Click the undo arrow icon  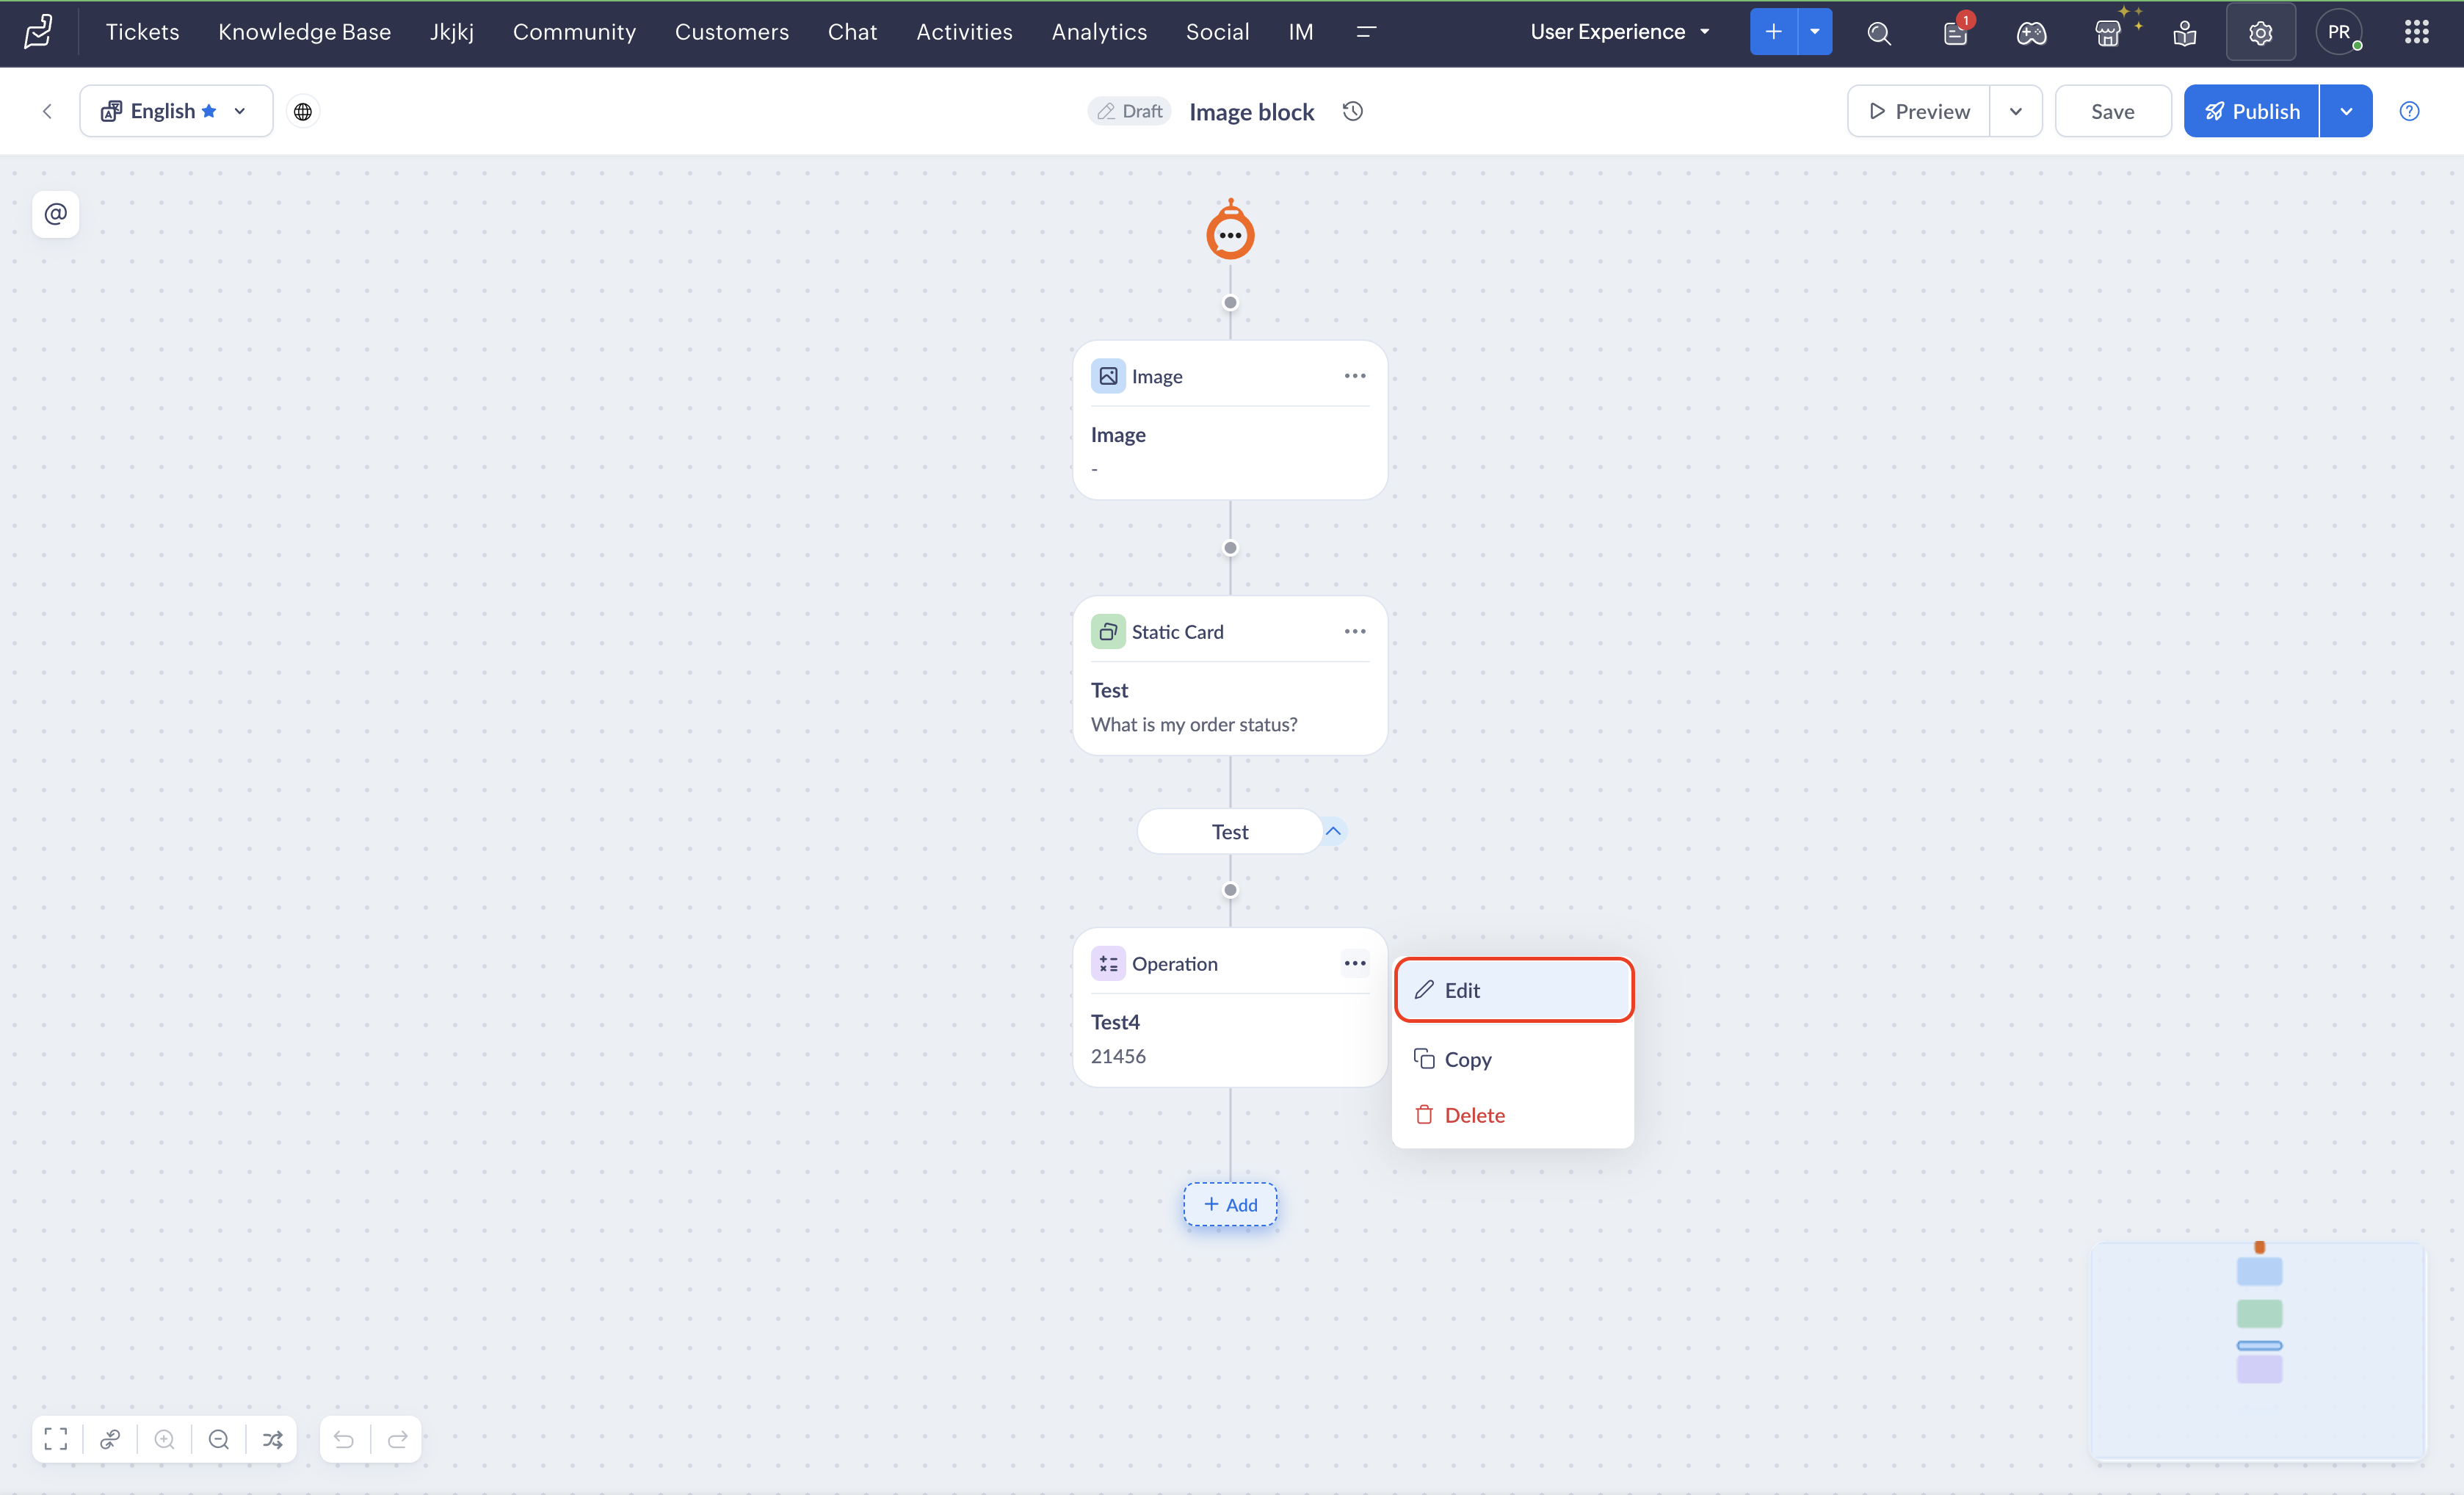pyautogui.click(x=344, y=1439)
